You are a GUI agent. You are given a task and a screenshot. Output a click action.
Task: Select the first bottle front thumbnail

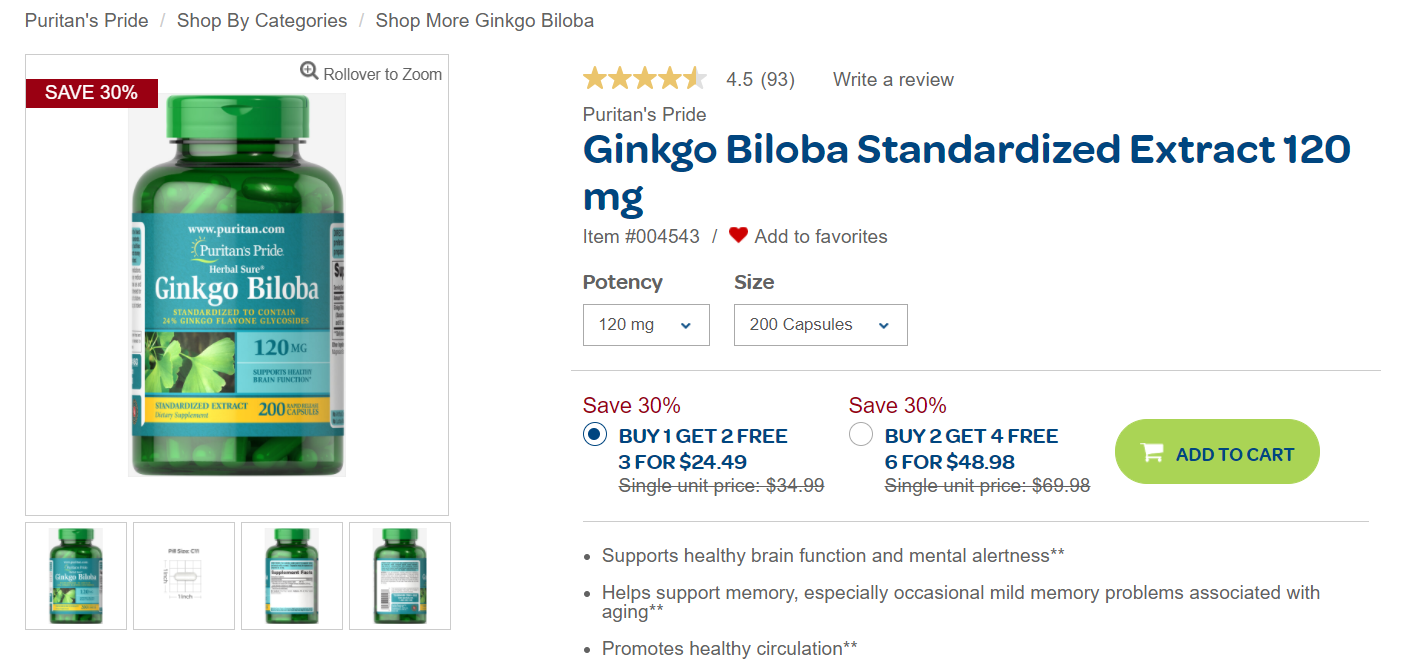point(76,576)
